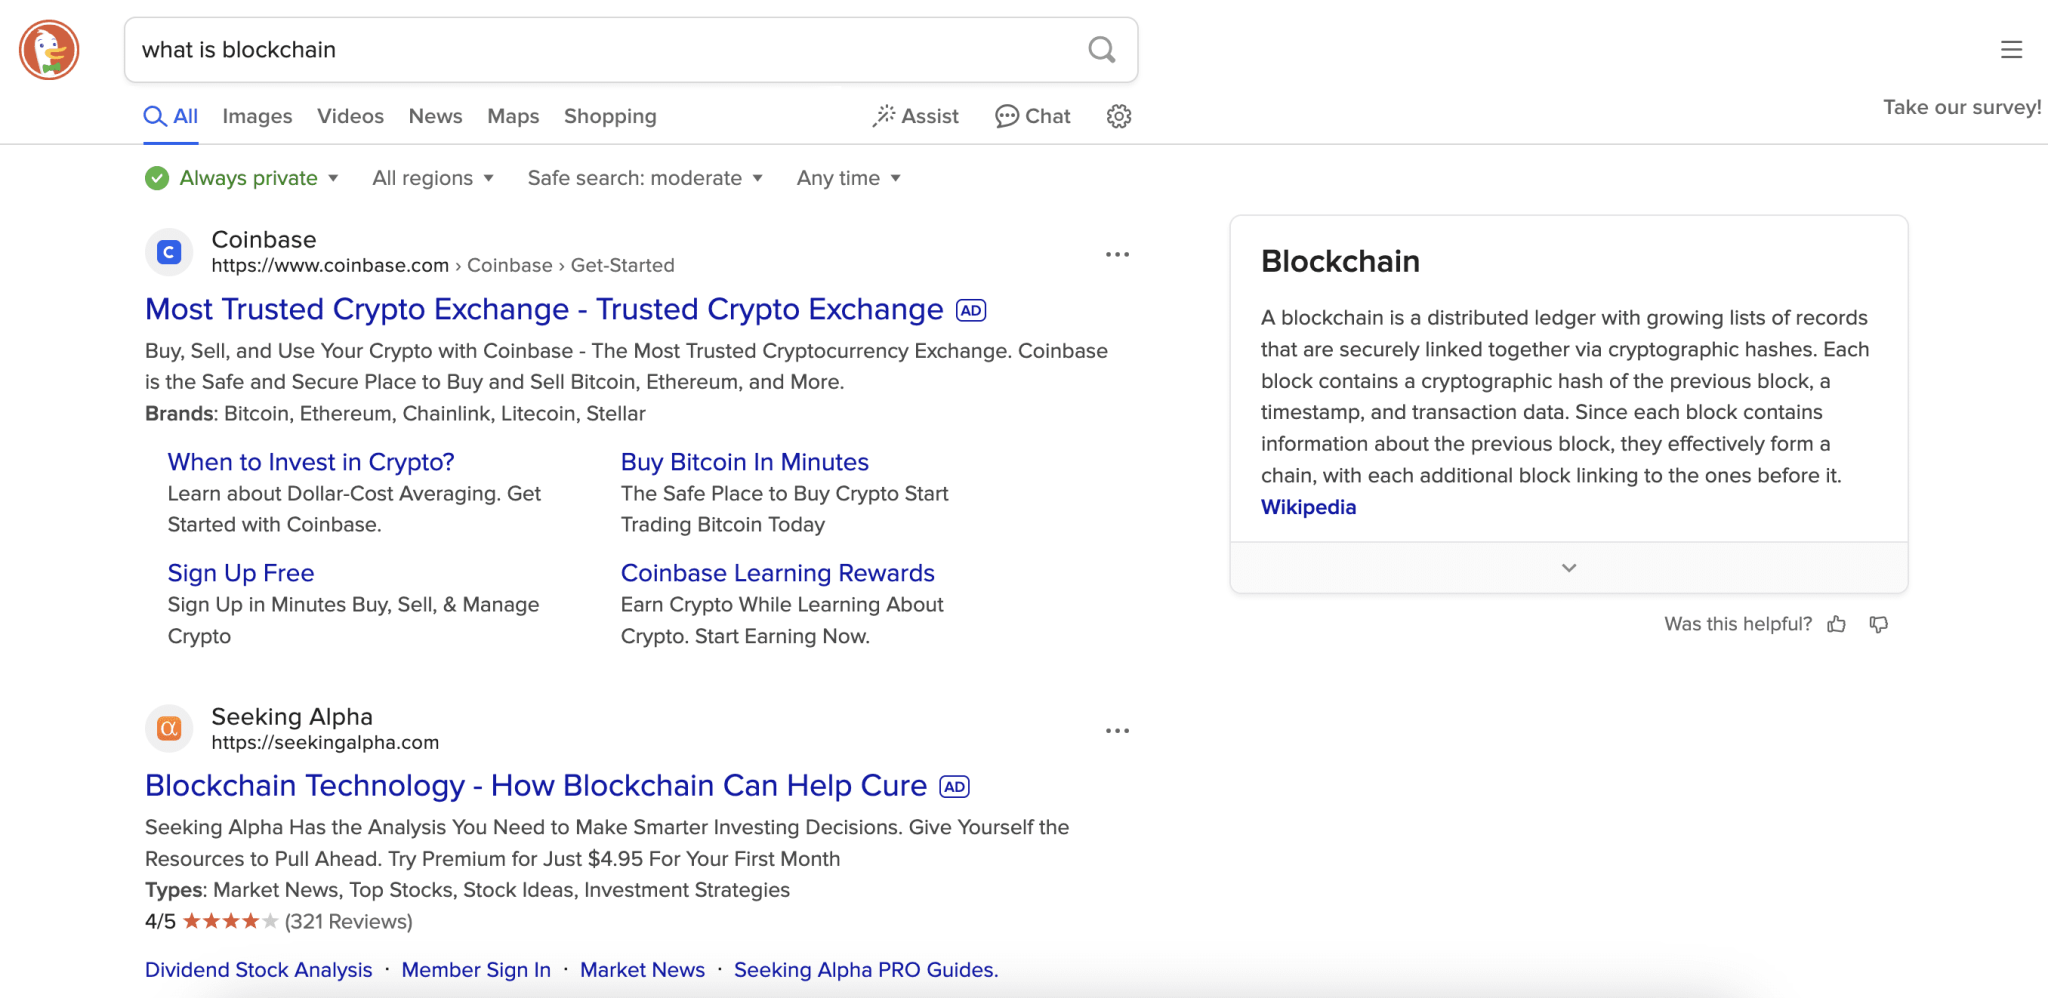Switch to the Images tab
Viewport: 2048px width, 998px height.
point(257,116)
